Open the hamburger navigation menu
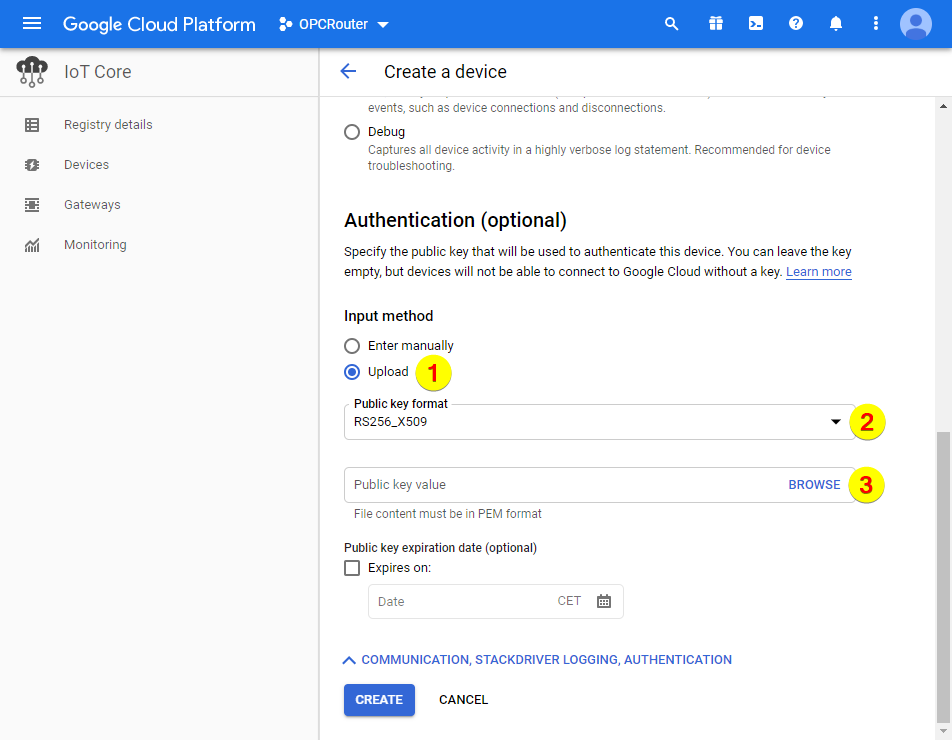952x740 pixels. [x=32, y=24]
